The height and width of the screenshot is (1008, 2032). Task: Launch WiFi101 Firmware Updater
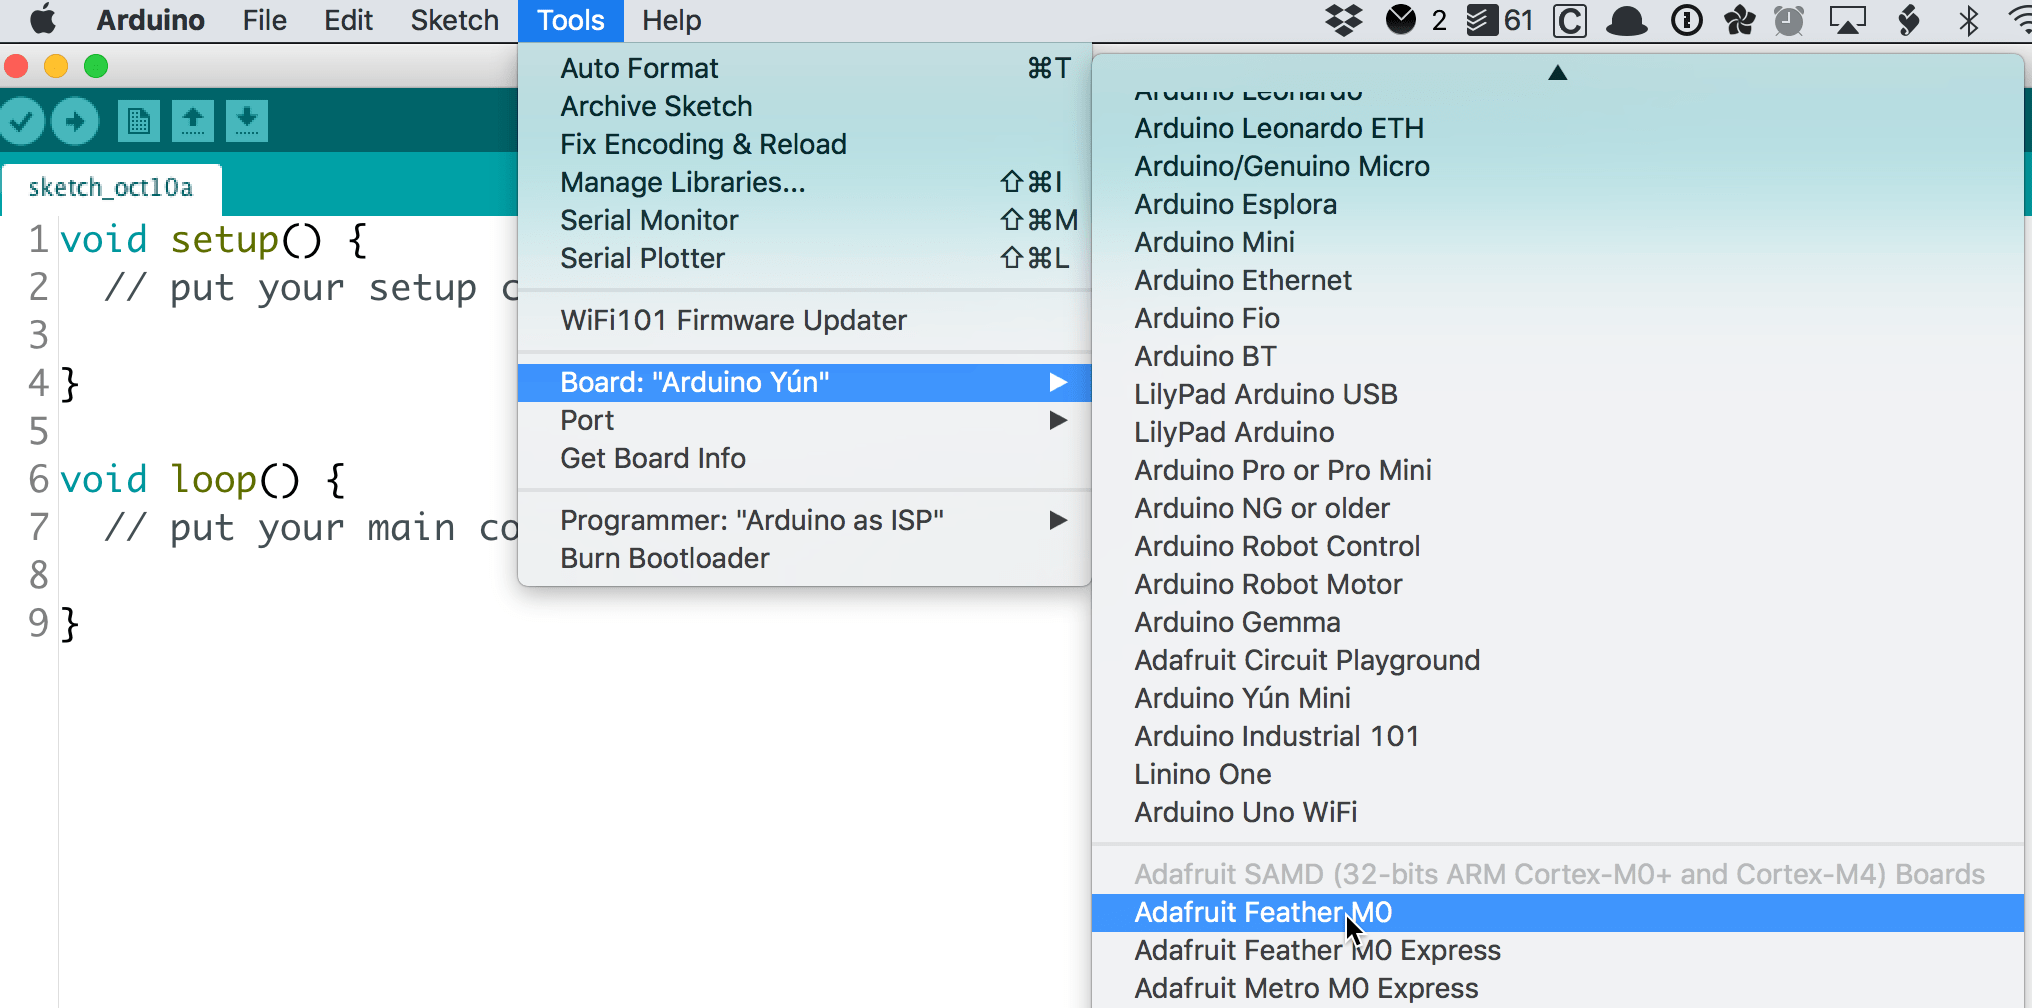804,320
